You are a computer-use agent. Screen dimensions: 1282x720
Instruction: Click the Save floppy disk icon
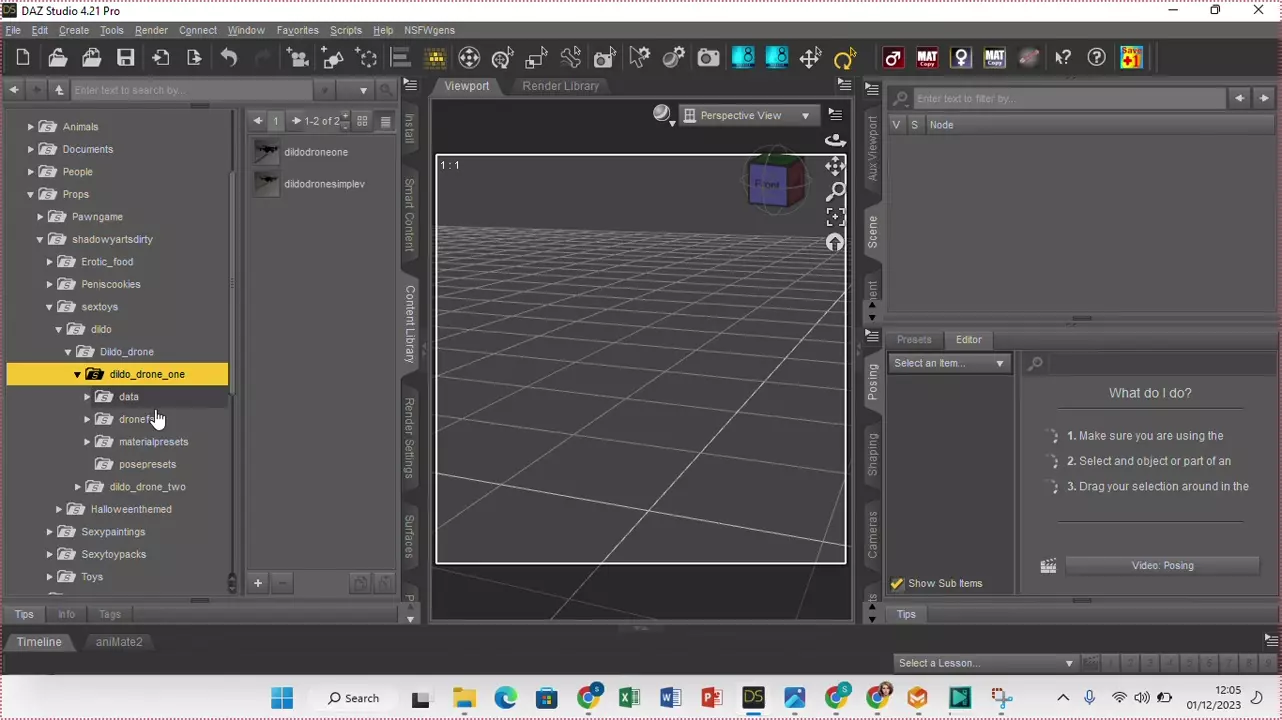pos(125,58)
